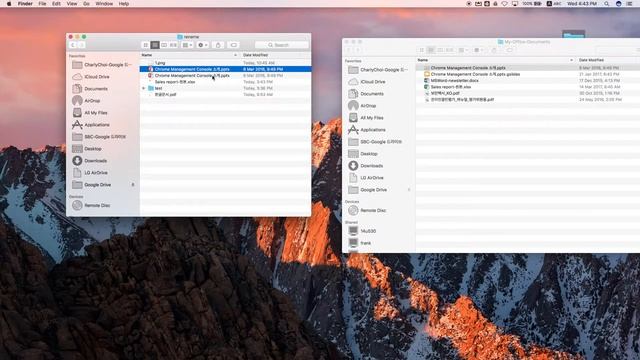640x360 pixels.
Task: Open the Finder menu
Action: click(x=25, y=4)
